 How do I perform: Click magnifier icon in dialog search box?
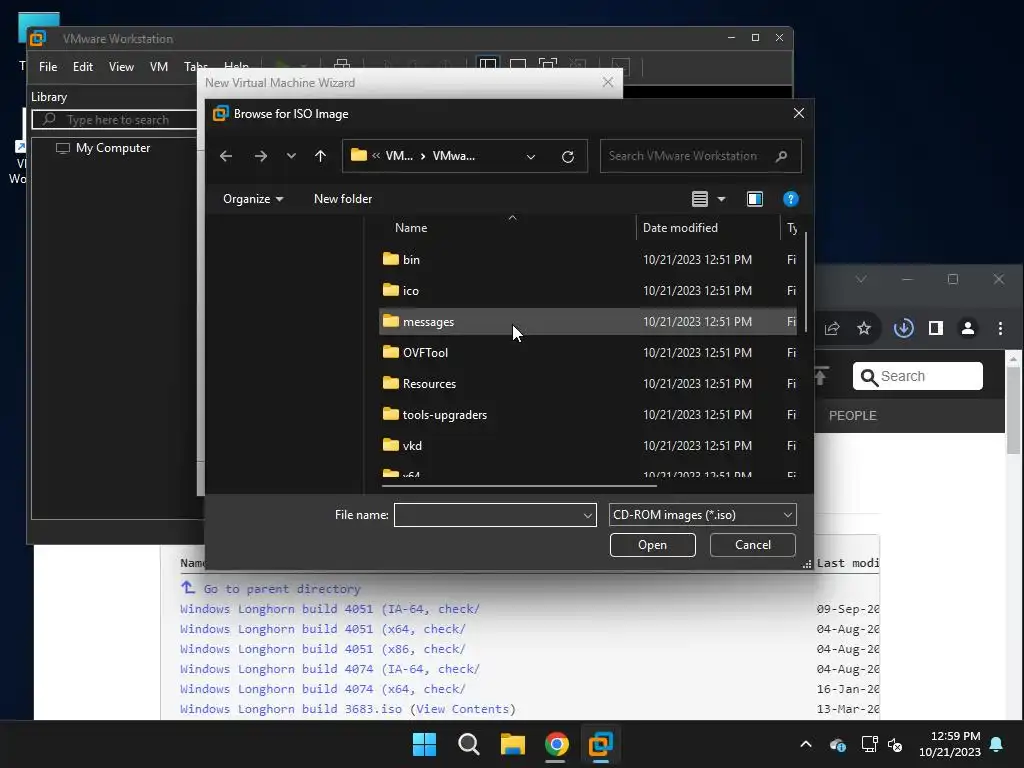[x=781, y=156]
